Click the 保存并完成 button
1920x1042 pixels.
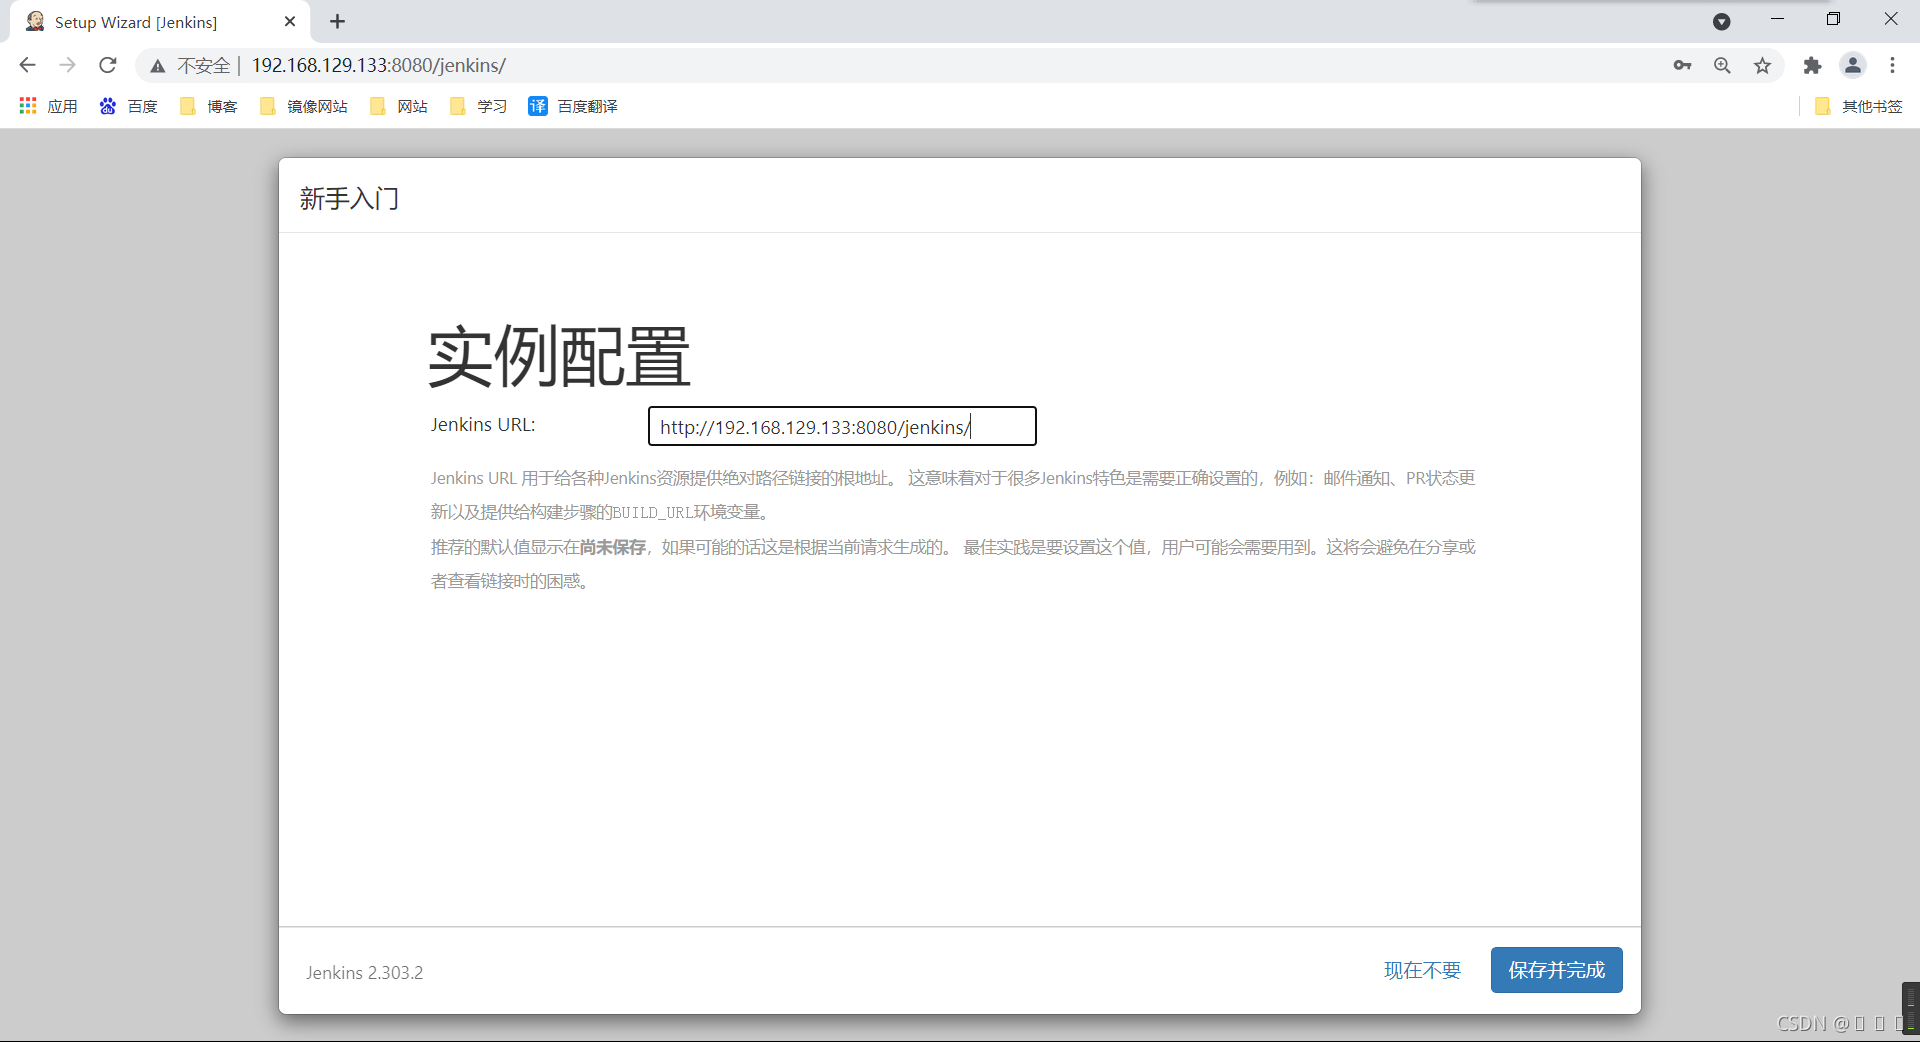click(x=1556, y=969)
